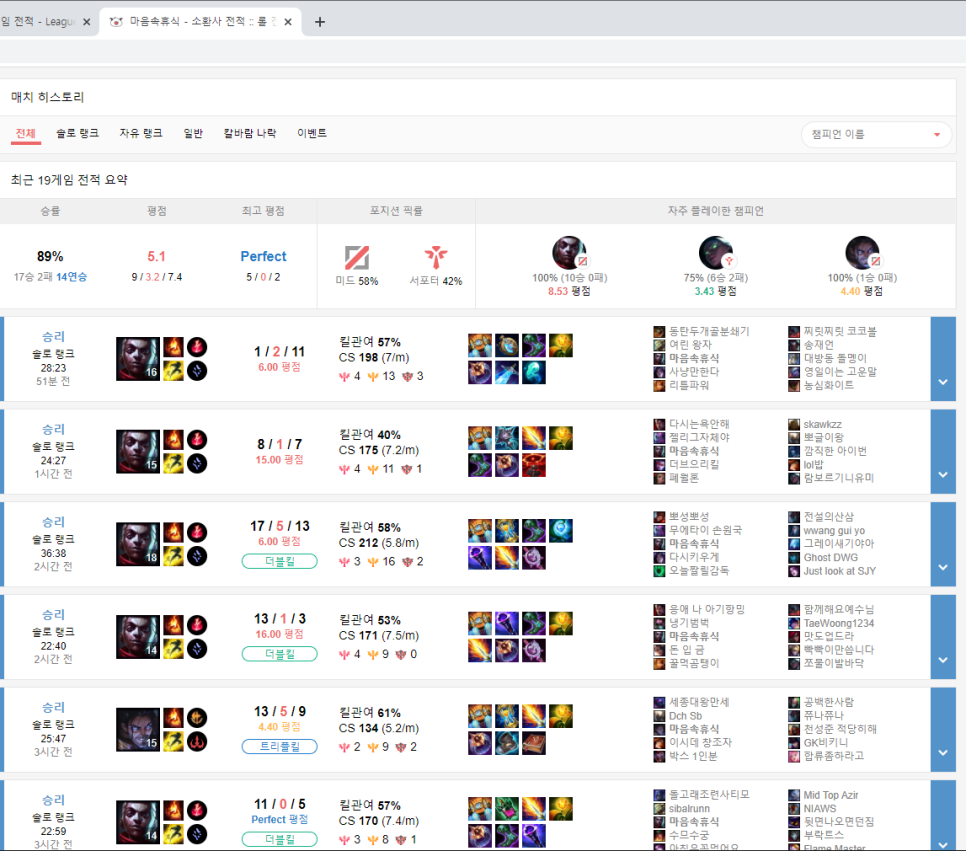This screenshot has width=966, height=851.
Task: Expand the 22:59 match details
Action: click(x=943, y=816)
